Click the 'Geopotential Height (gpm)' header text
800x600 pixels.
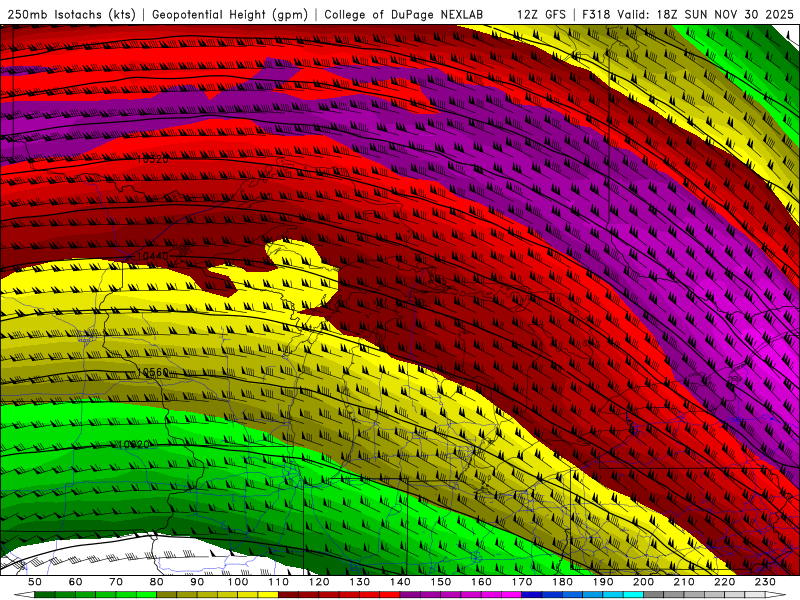[230, 14]
